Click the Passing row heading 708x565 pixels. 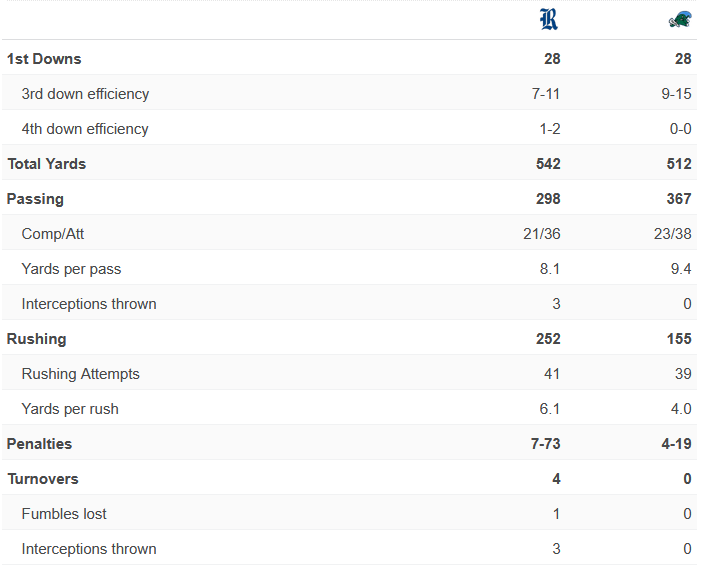click(35, 199)
